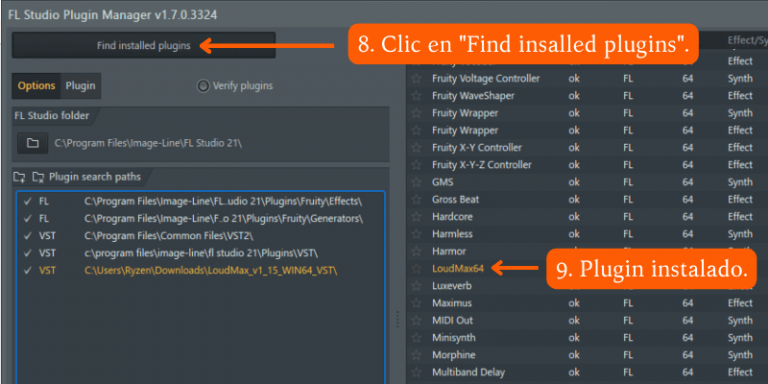Star the Fruity Wrapper Synth row
The height and width of the screenshot is (384, 768).
pyautogui.click(x=416, y=113)
